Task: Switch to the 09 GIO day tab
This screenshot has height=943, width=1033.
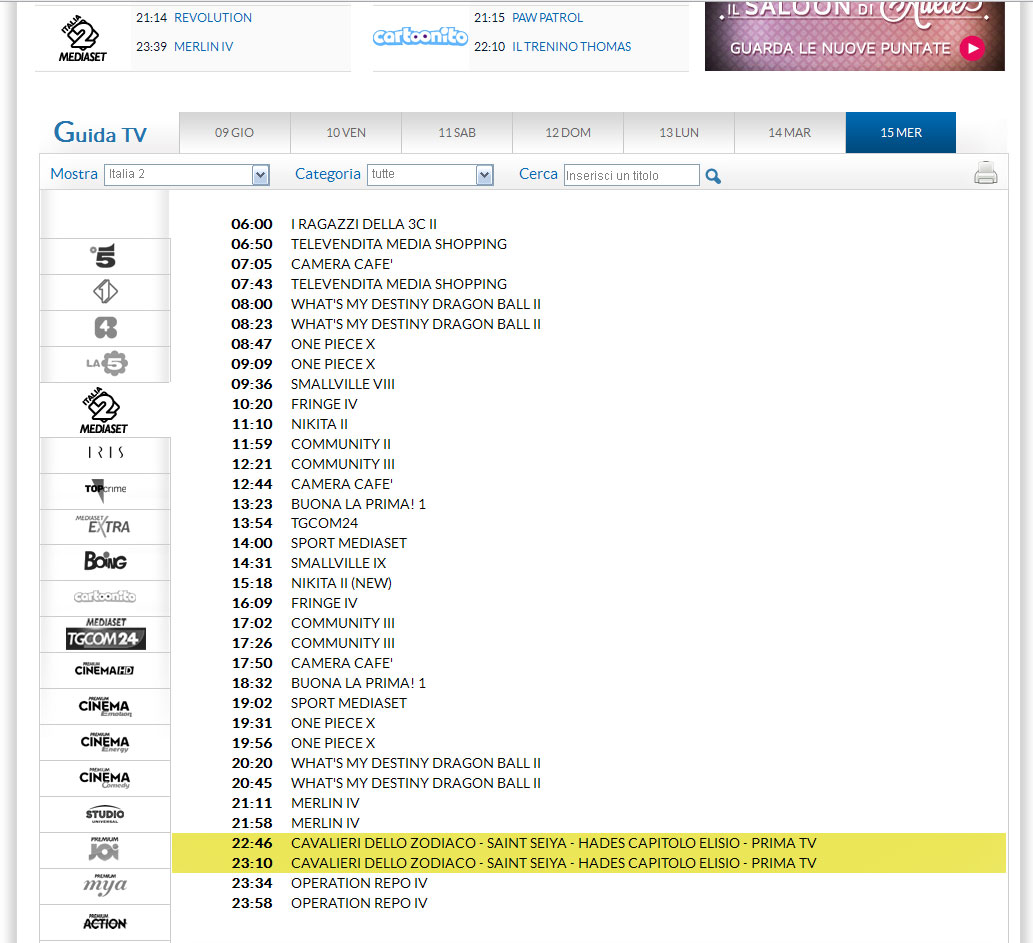Action: point(234,132)
